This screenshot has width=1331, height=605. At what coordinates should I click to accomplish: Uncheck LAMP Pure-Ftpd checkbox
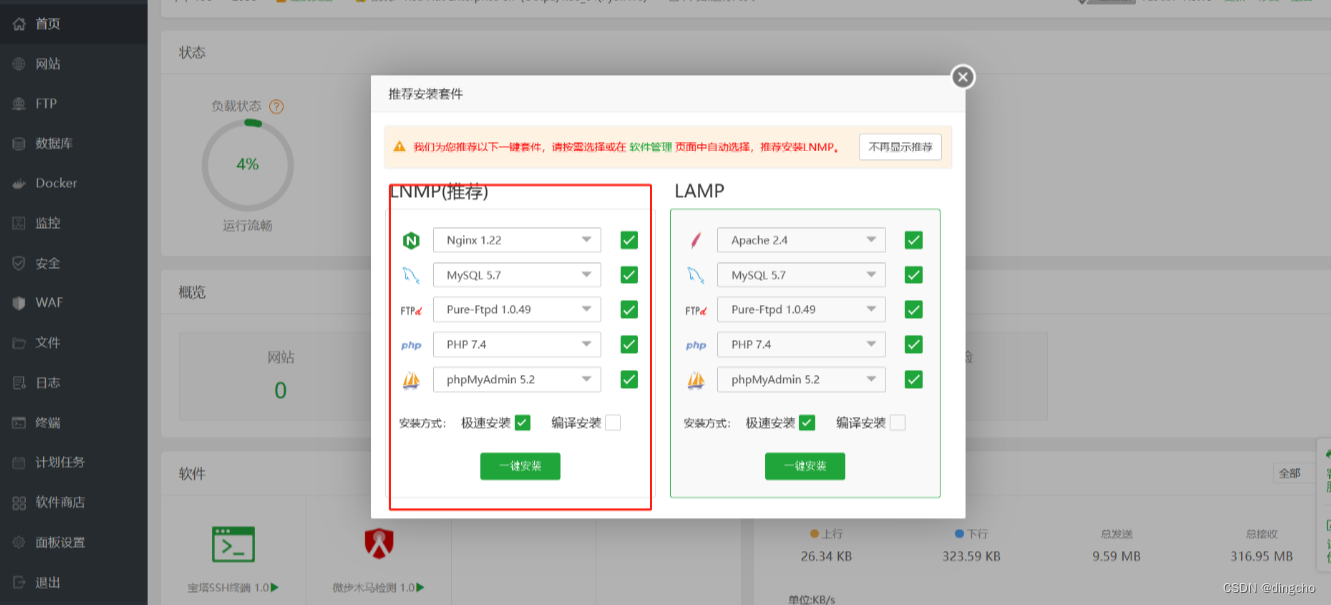coord(913,310)
